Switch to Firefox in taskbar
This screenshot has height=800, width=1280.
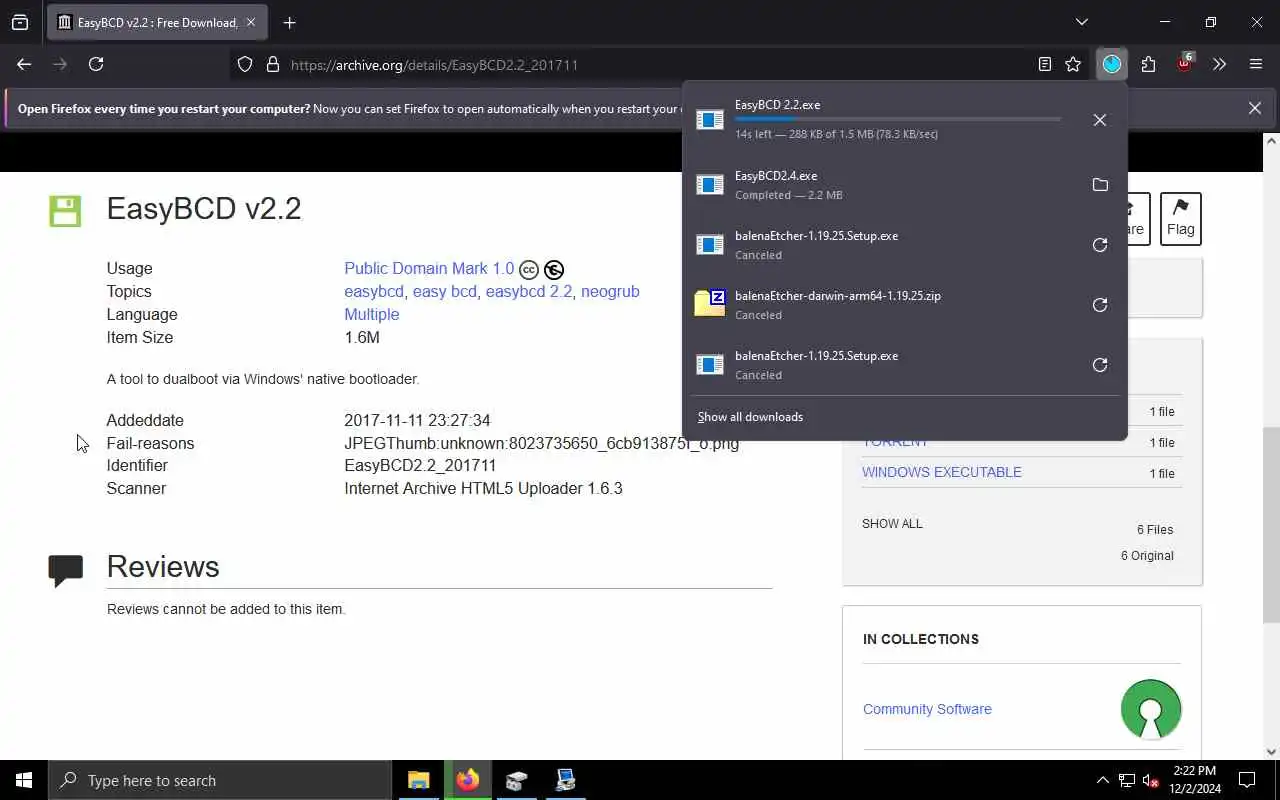(x=467, y=780)
